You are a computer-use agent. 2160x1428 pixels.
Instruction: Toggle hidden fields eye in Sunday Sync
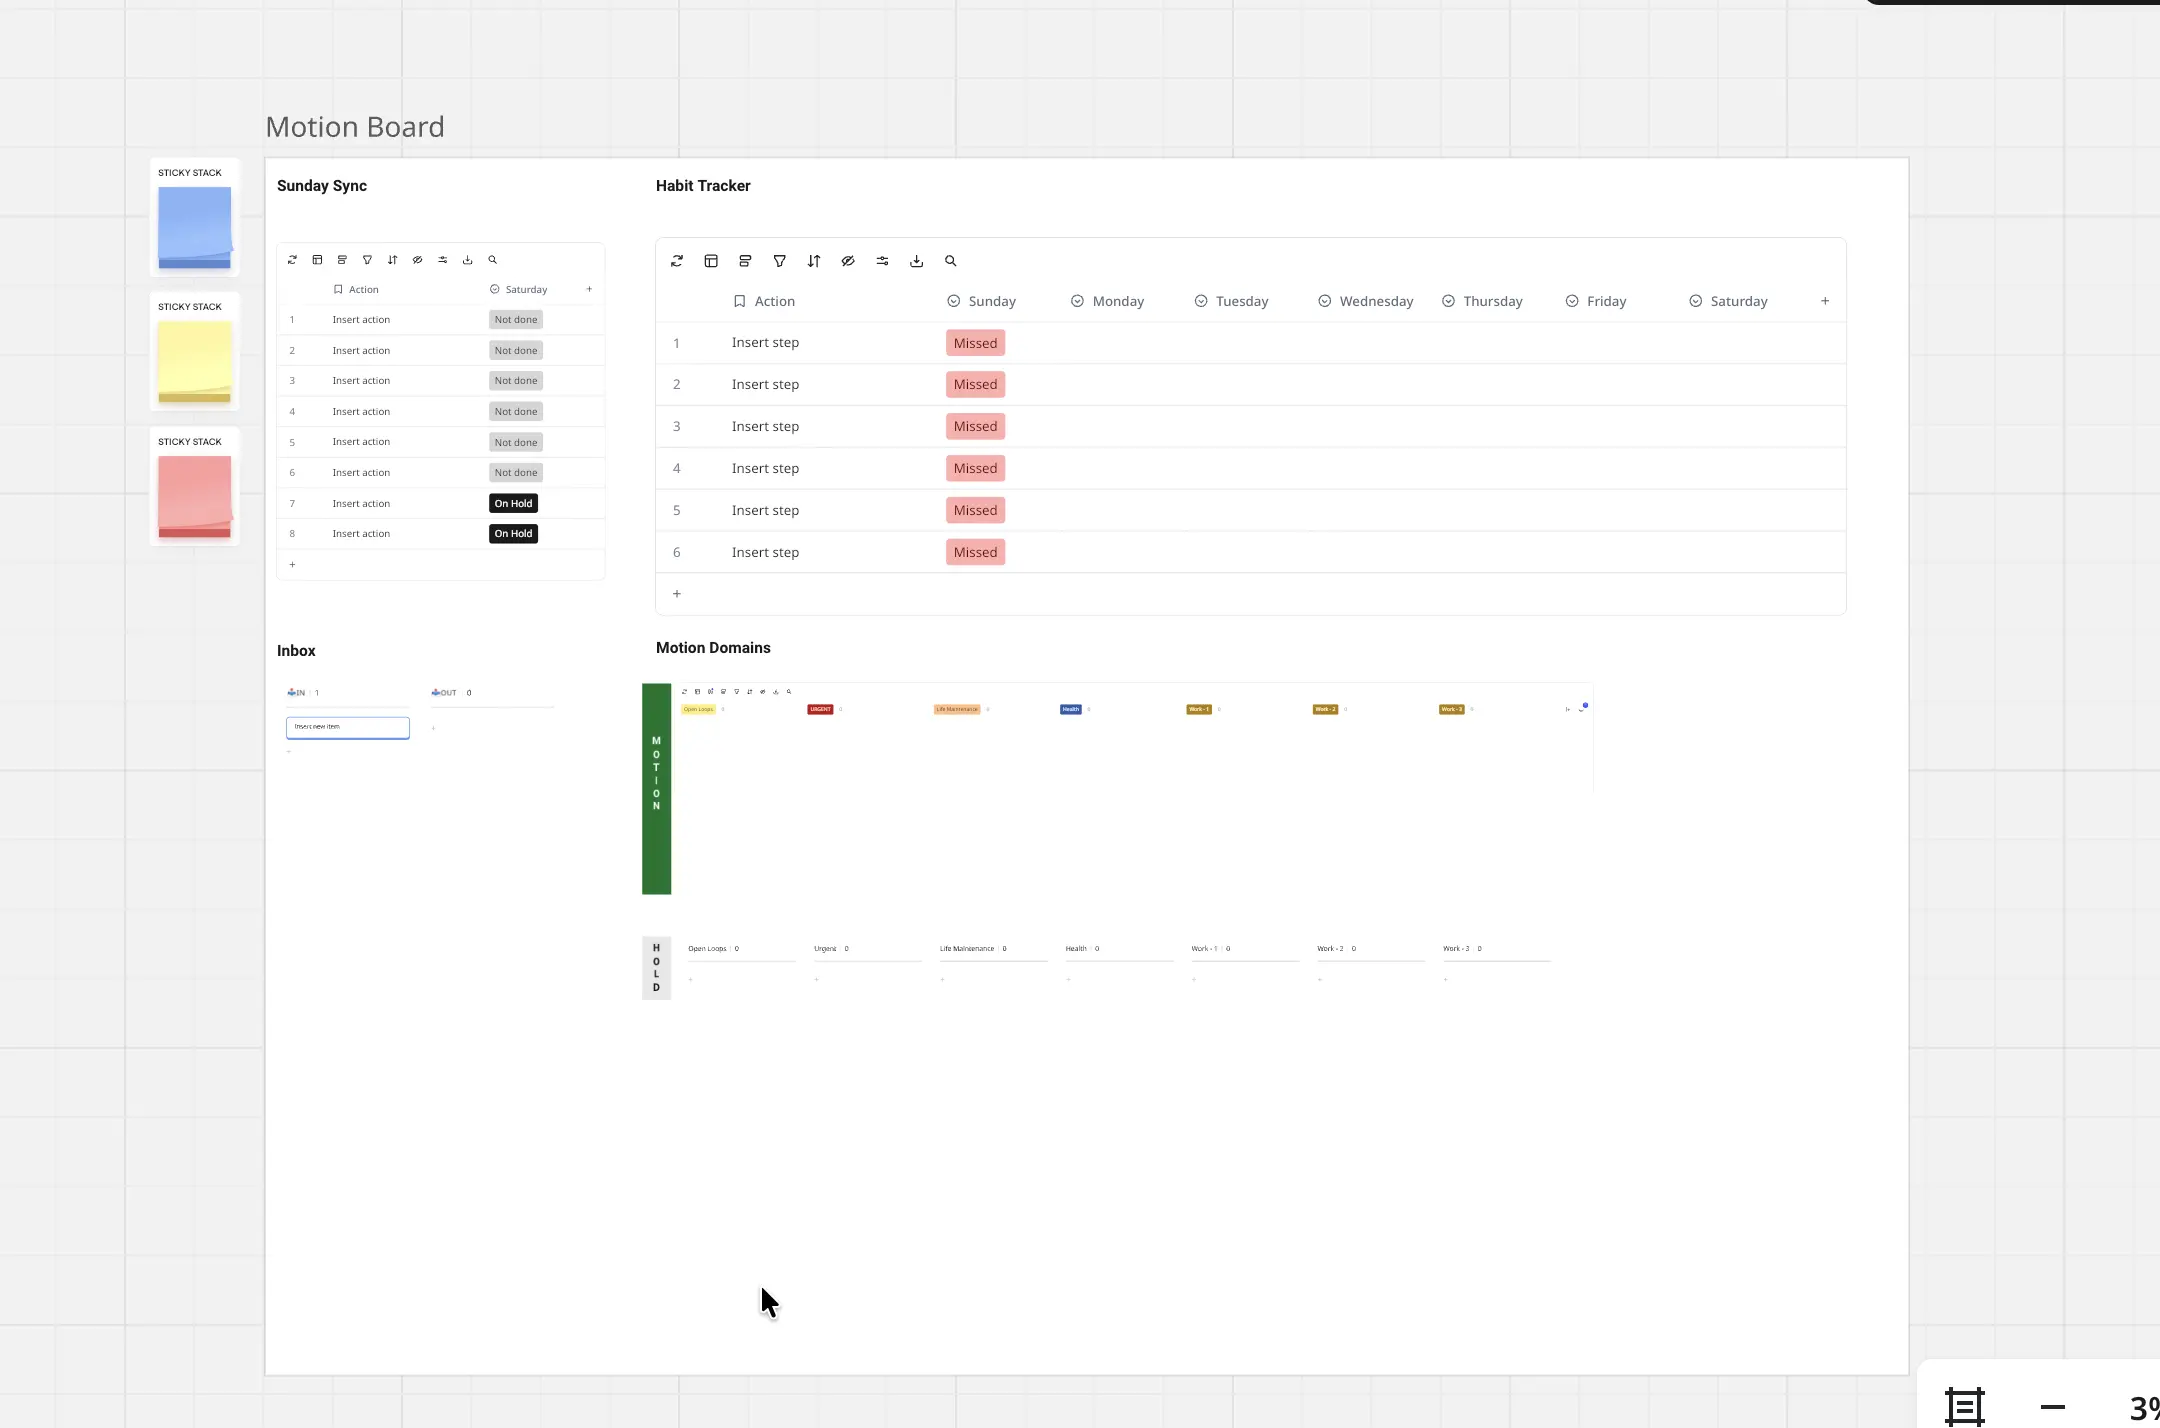coord(417,260)
